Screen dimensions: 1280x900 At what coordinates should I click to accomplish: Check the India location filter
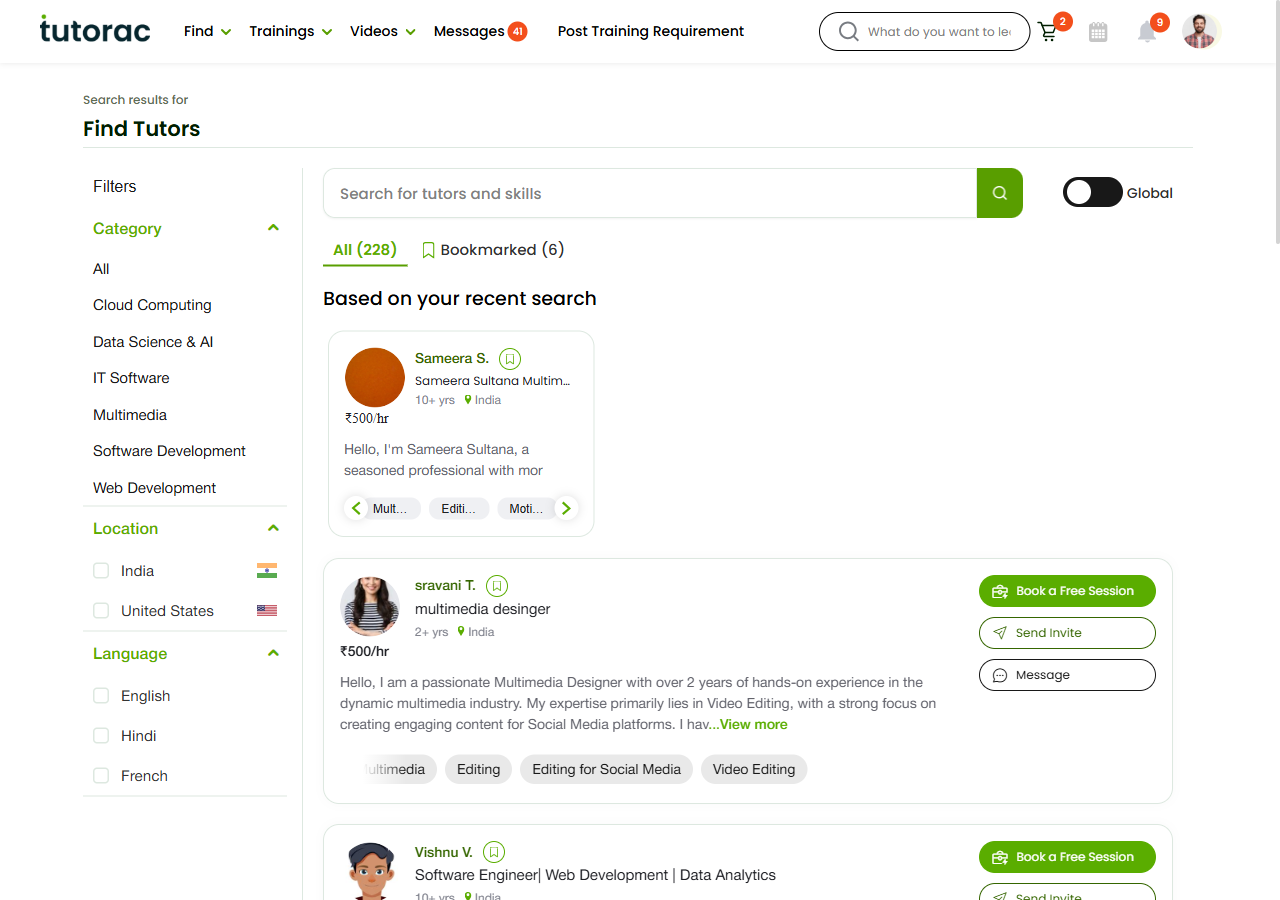point(101,570)
